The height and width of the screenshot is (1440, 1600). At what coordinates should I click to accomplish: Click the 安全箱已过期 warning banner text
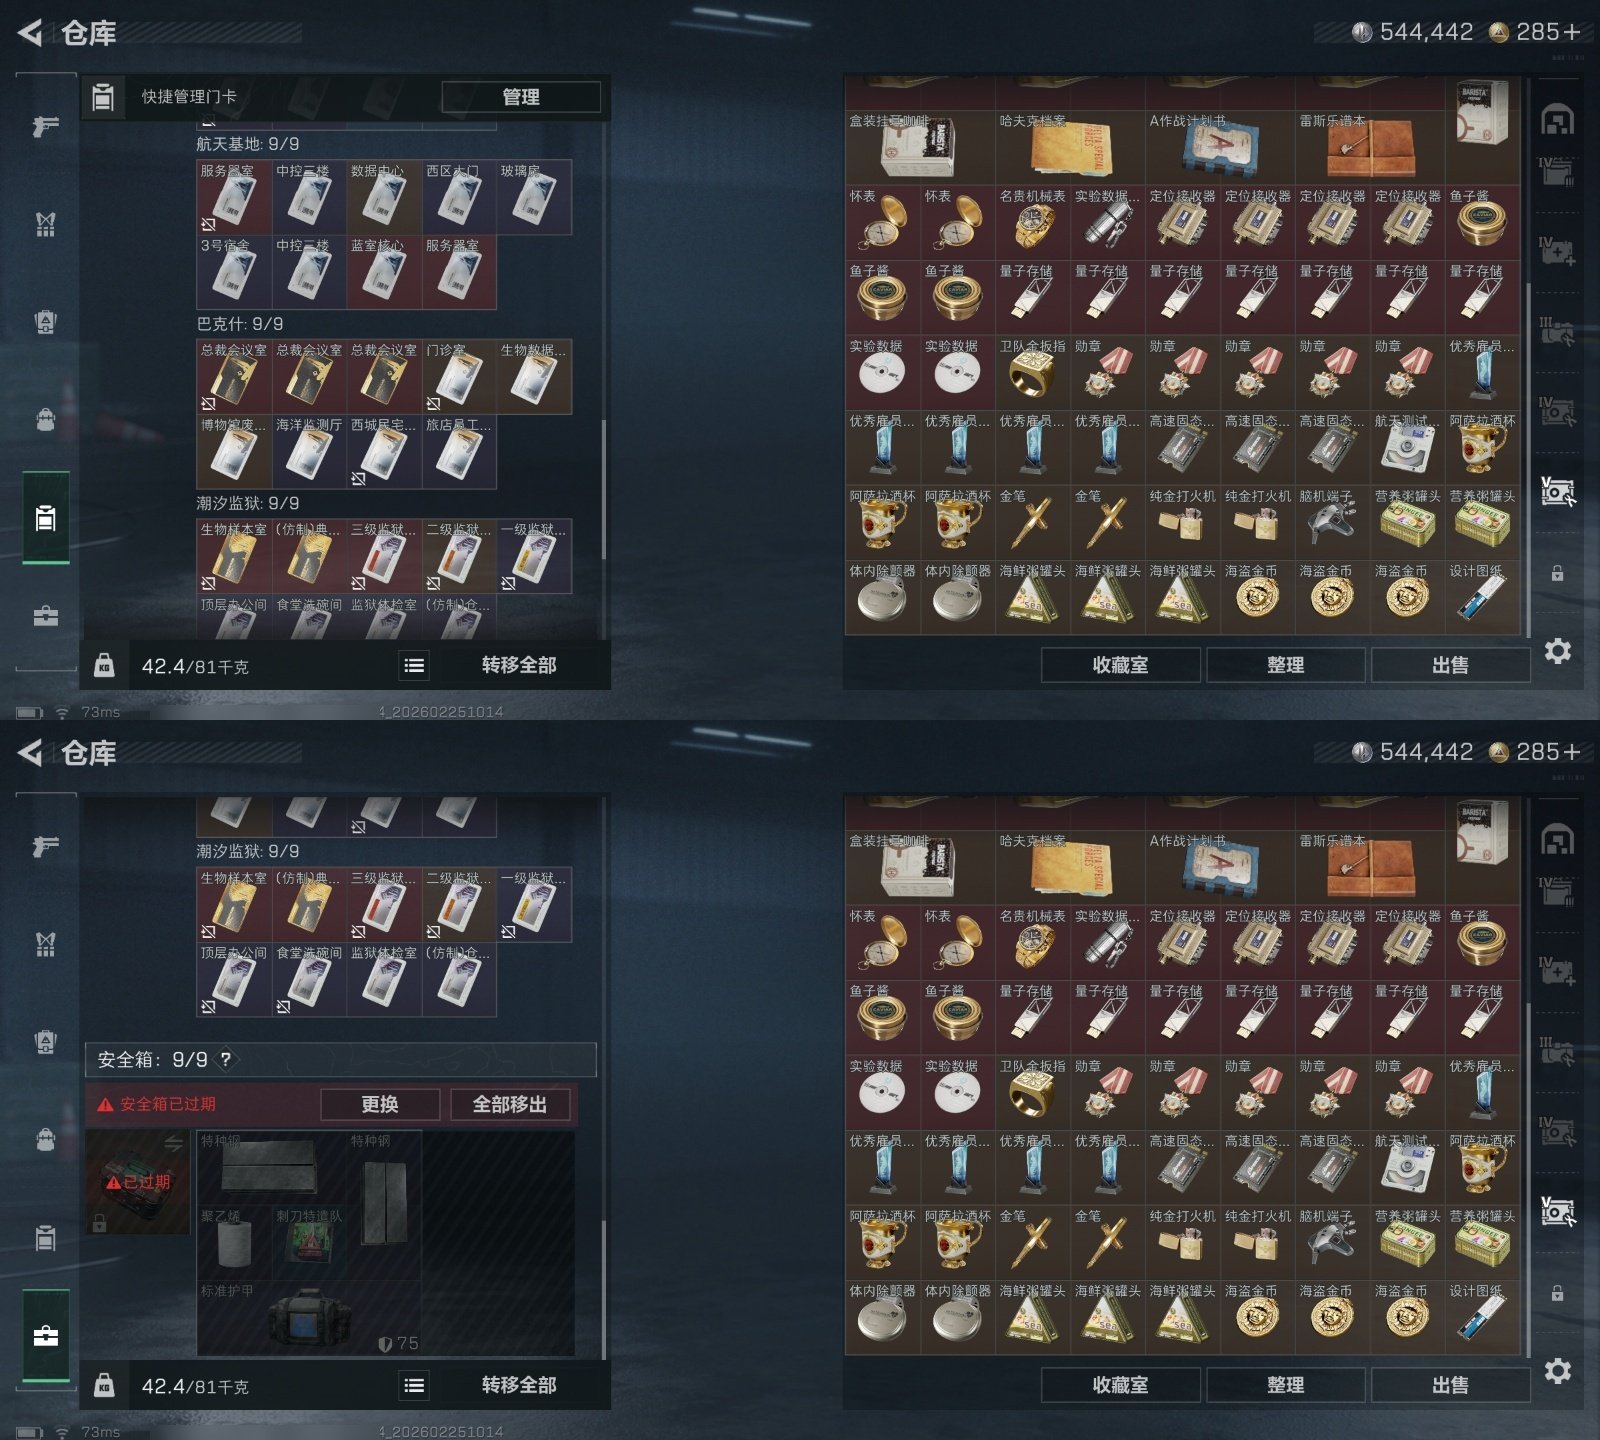(167, 1104)
